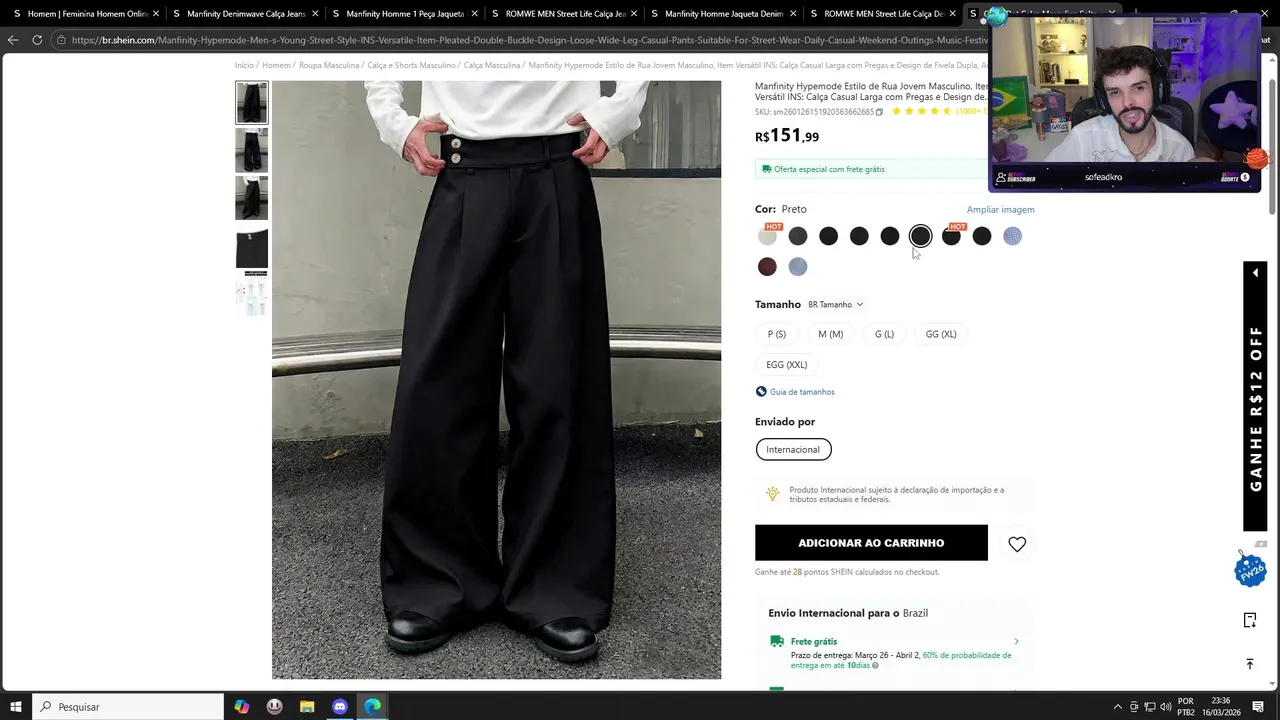1280x720 pixels.
Task: Go back using the browser back arrow
Action: coord(13,40)
